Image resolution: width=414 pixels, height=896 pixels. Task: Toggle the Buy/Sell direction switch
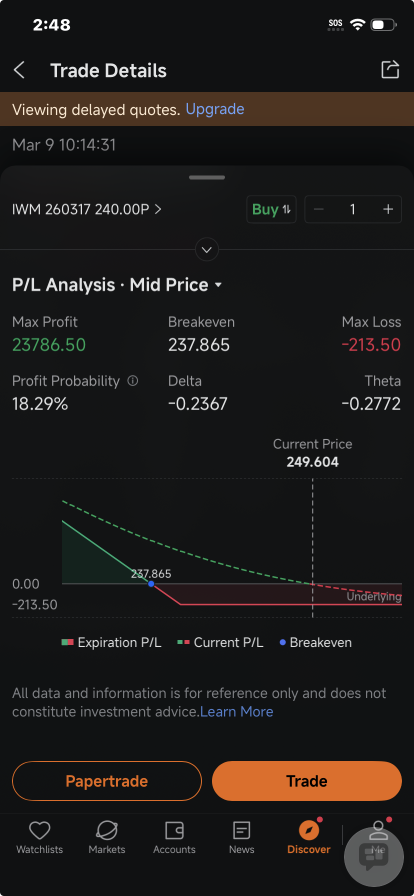point(271,210)
